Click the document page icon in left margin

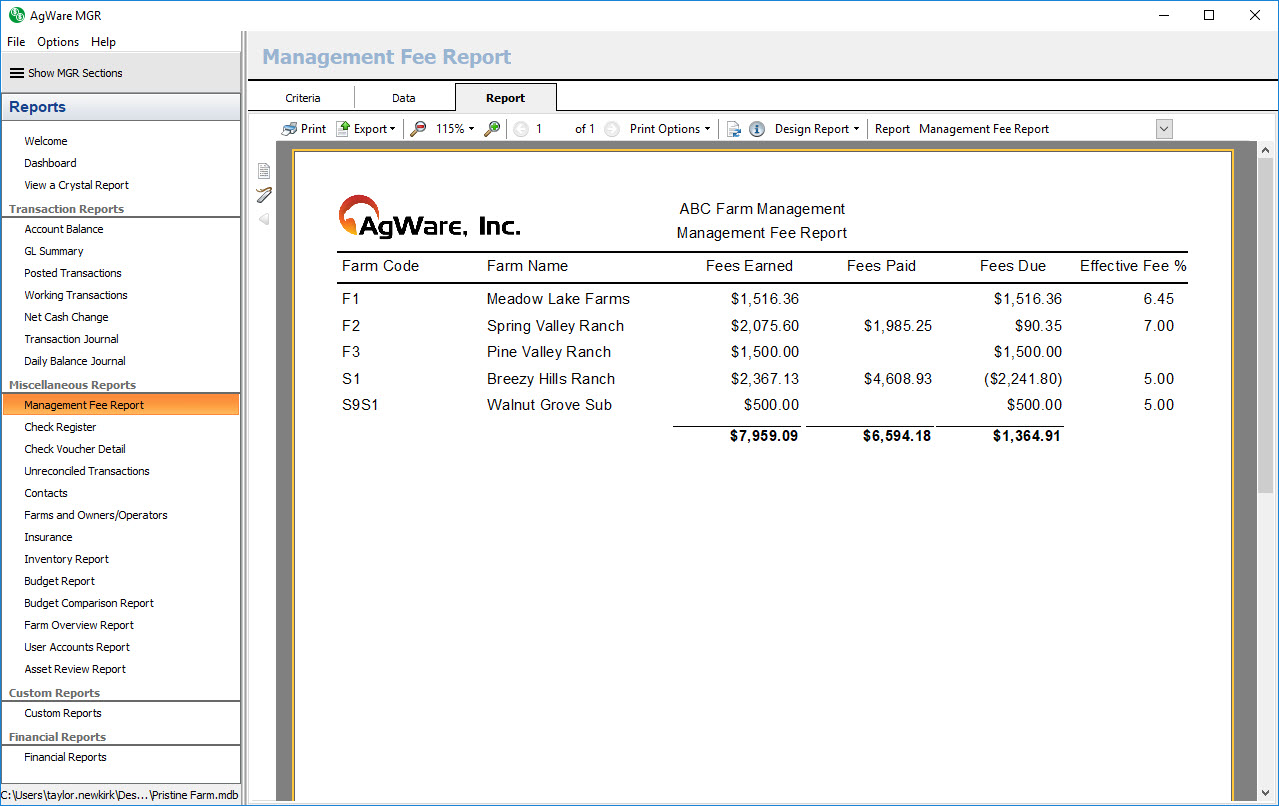click(264, 171)
